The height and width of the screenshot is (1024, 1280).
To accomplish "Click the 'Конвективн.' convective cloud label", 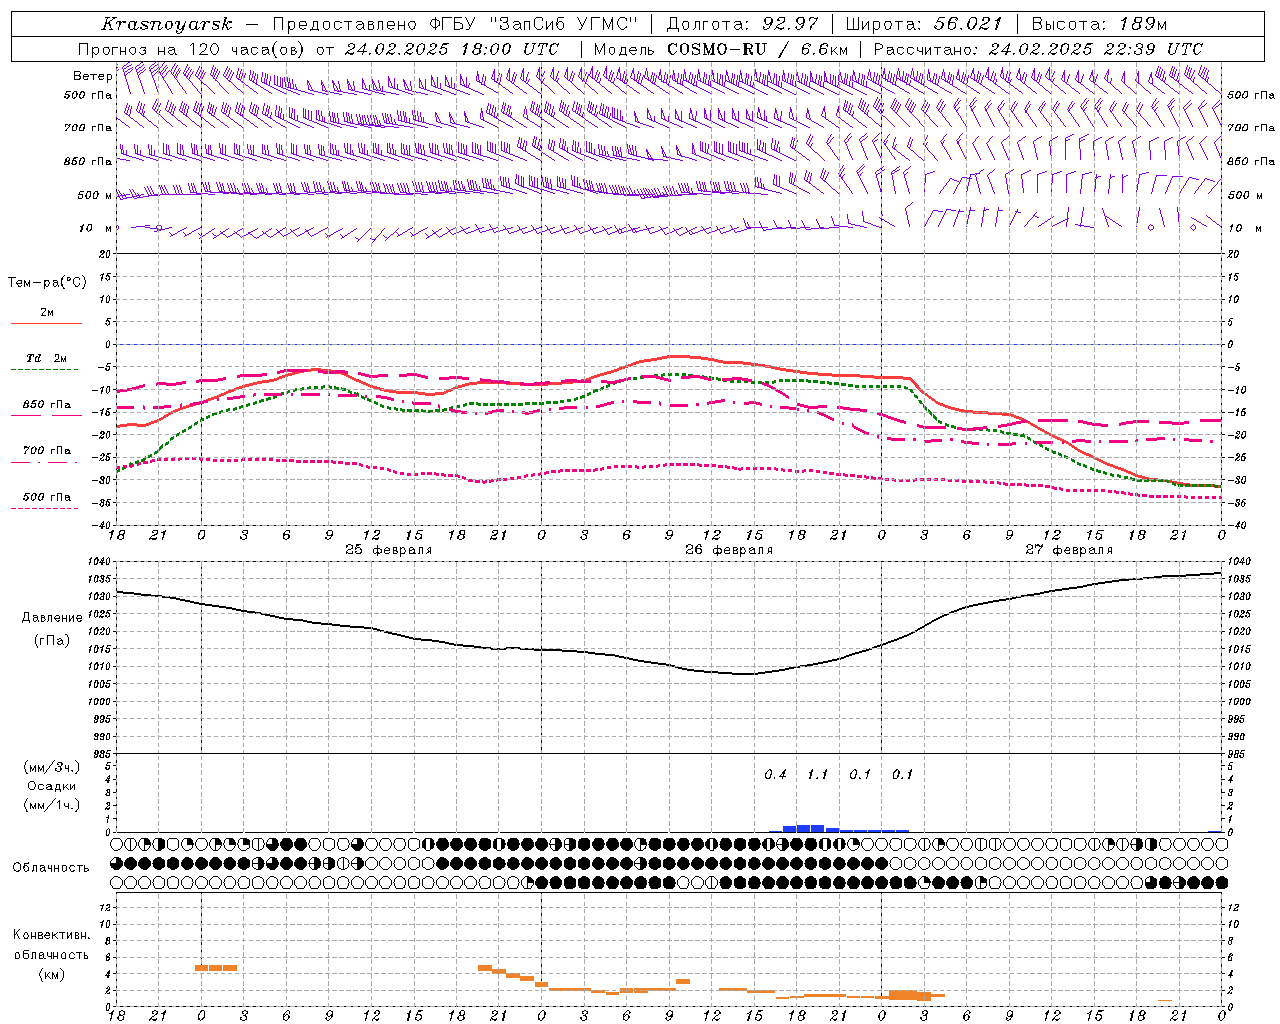I will click(x=51, y=935).
